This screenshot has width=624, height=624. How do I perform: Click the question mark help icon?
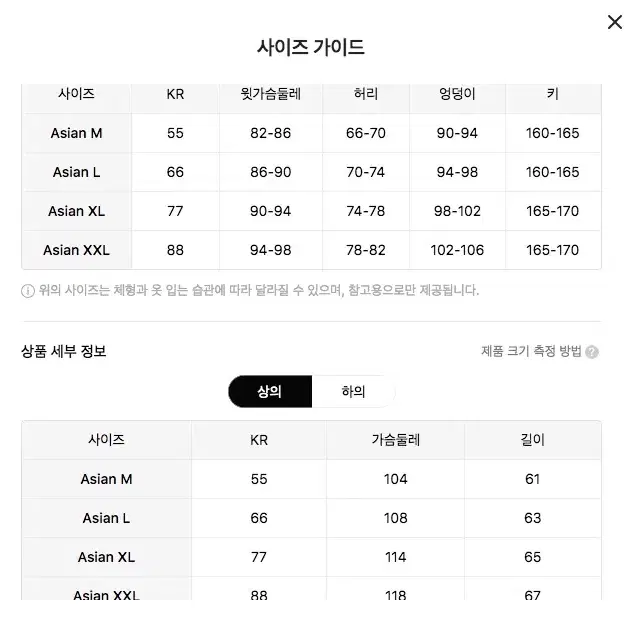(592, 352)
